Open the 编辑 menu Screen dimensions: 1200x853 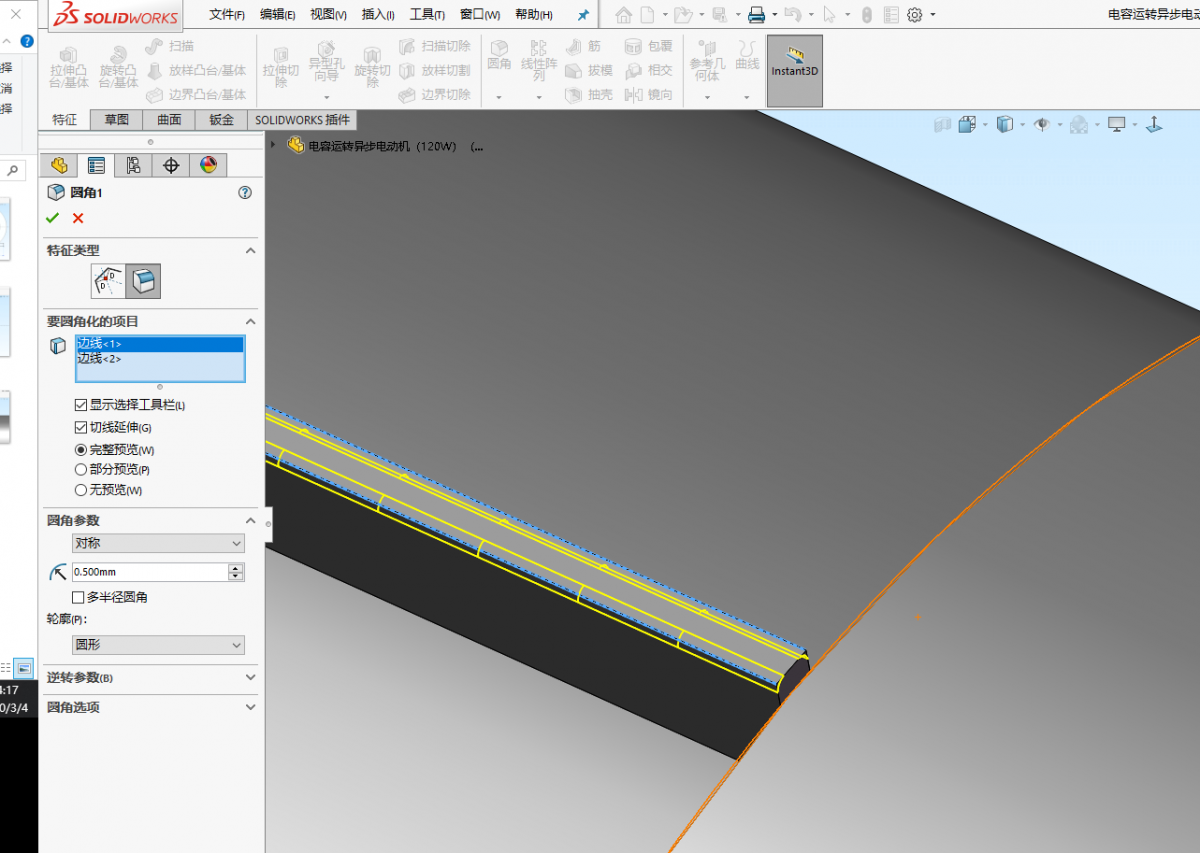point(277,14)
